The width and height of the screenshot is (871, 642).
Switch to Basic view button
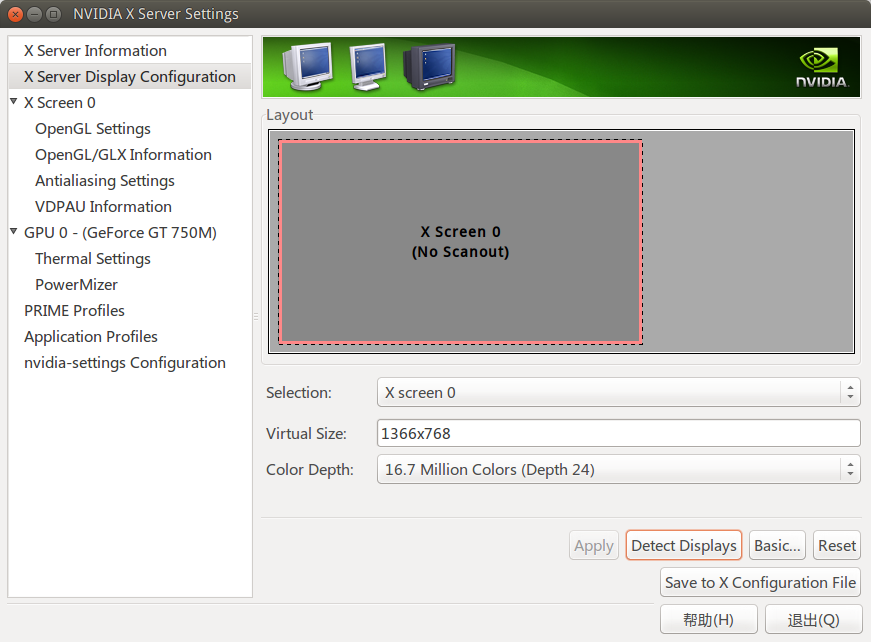point(777,546)
